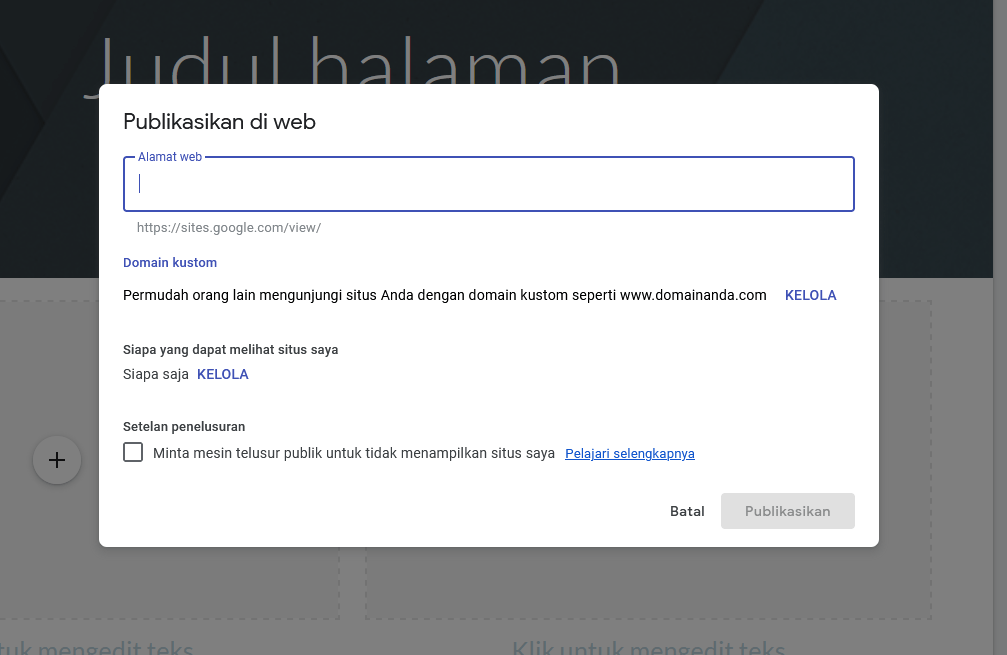This screenshot has height=655, width=1007.
Task: Cancel with the Batal button
Action: click(x=687, y=511)
